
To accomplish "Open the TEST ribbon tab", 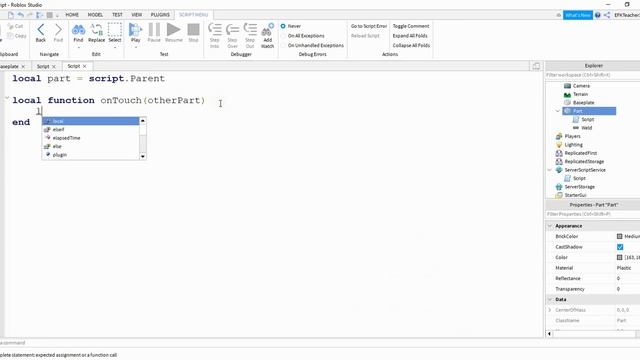I will click(117, 15).
